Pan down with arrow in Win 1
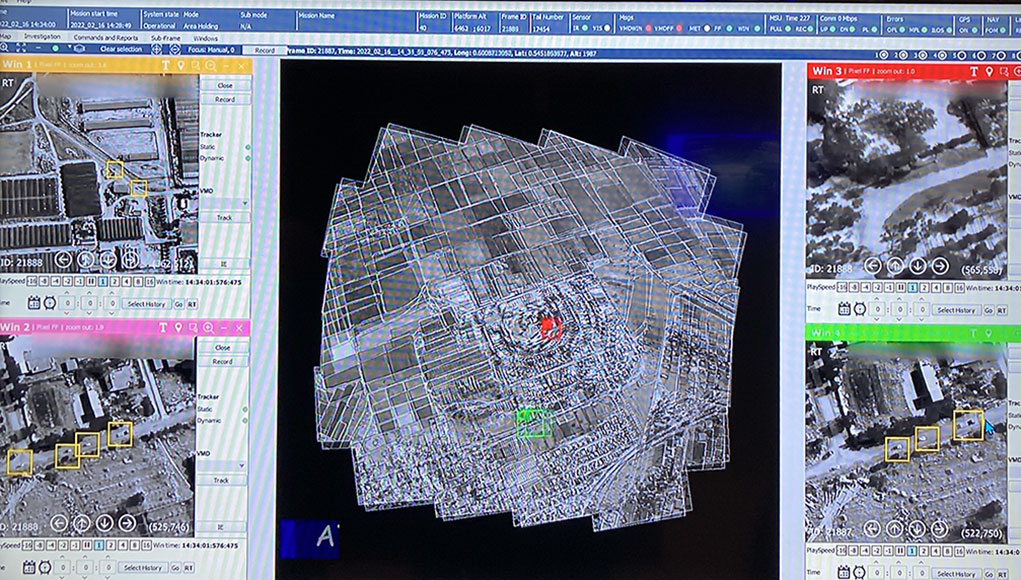This screenshot has height=580, width=1021. pos(109,260)
